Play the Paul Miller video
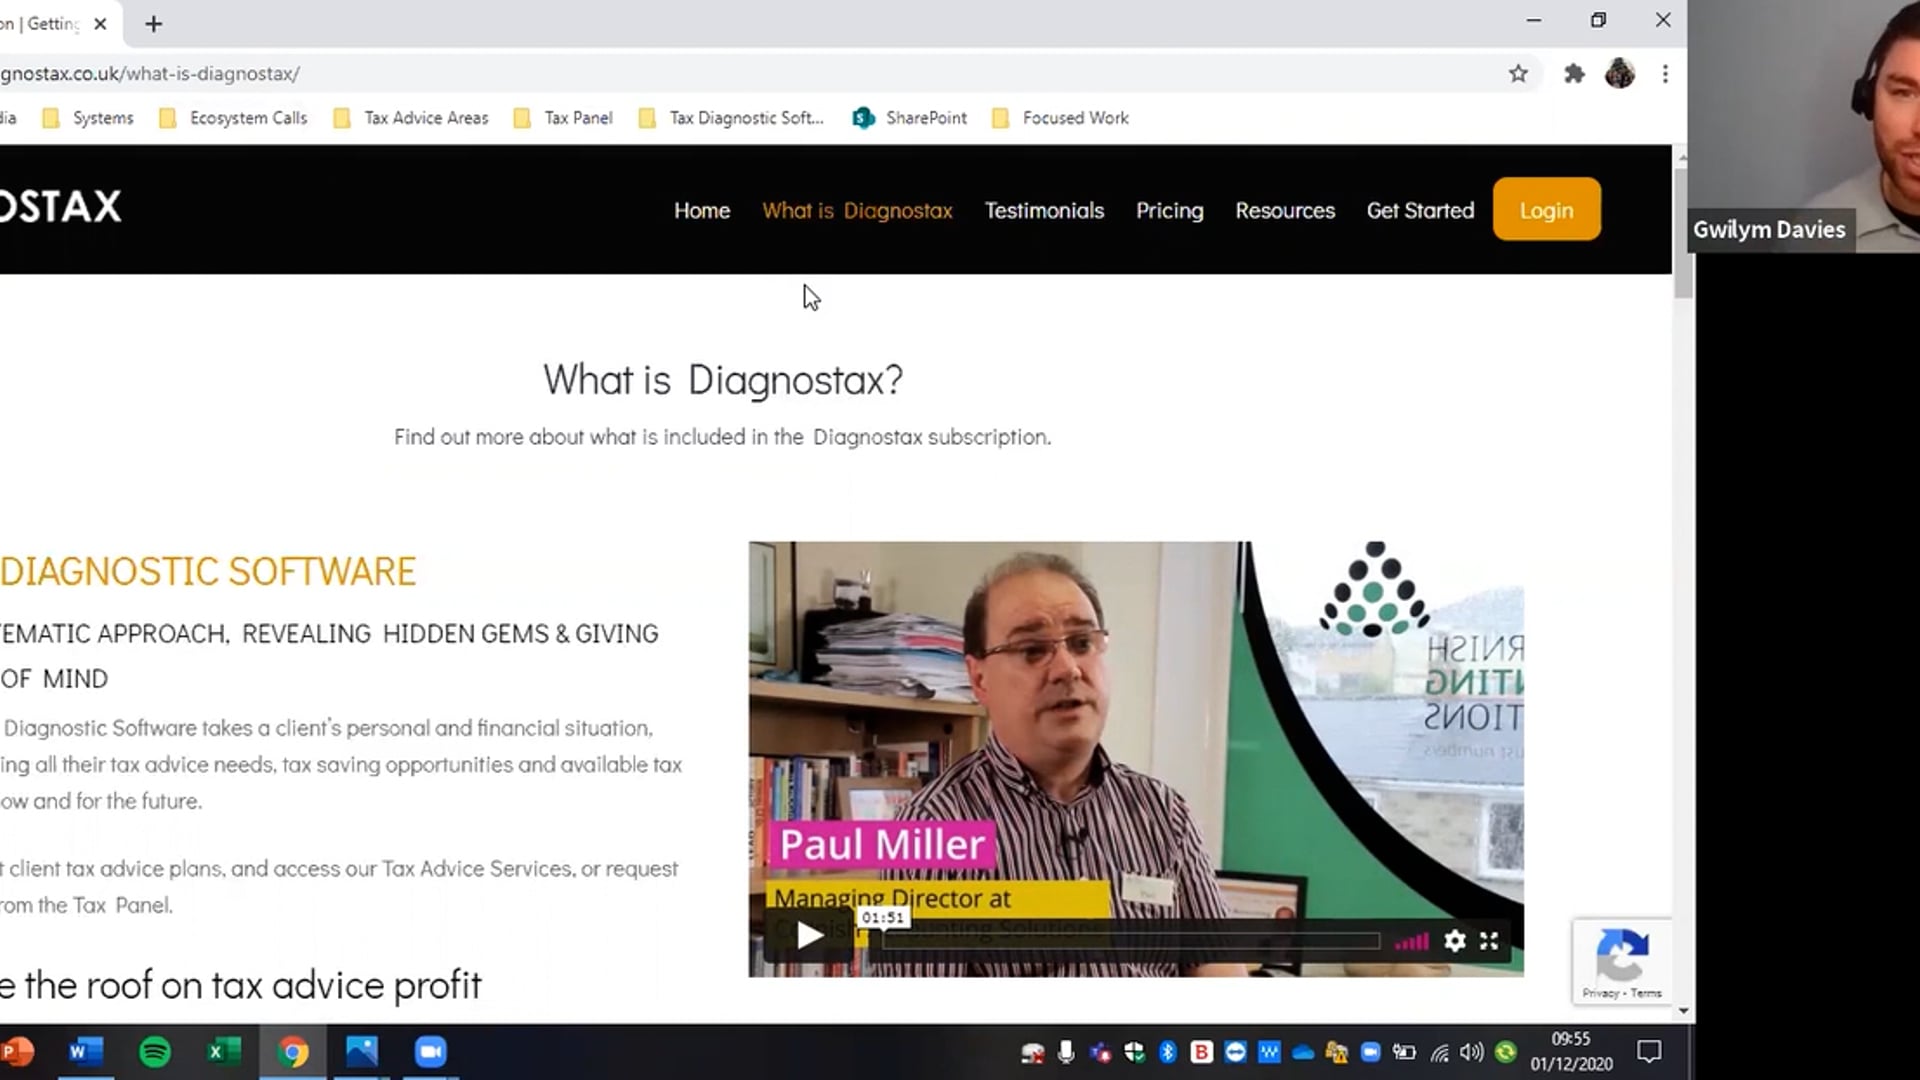The width and height of the screenshot is (1920, 1080). point(809,936)
